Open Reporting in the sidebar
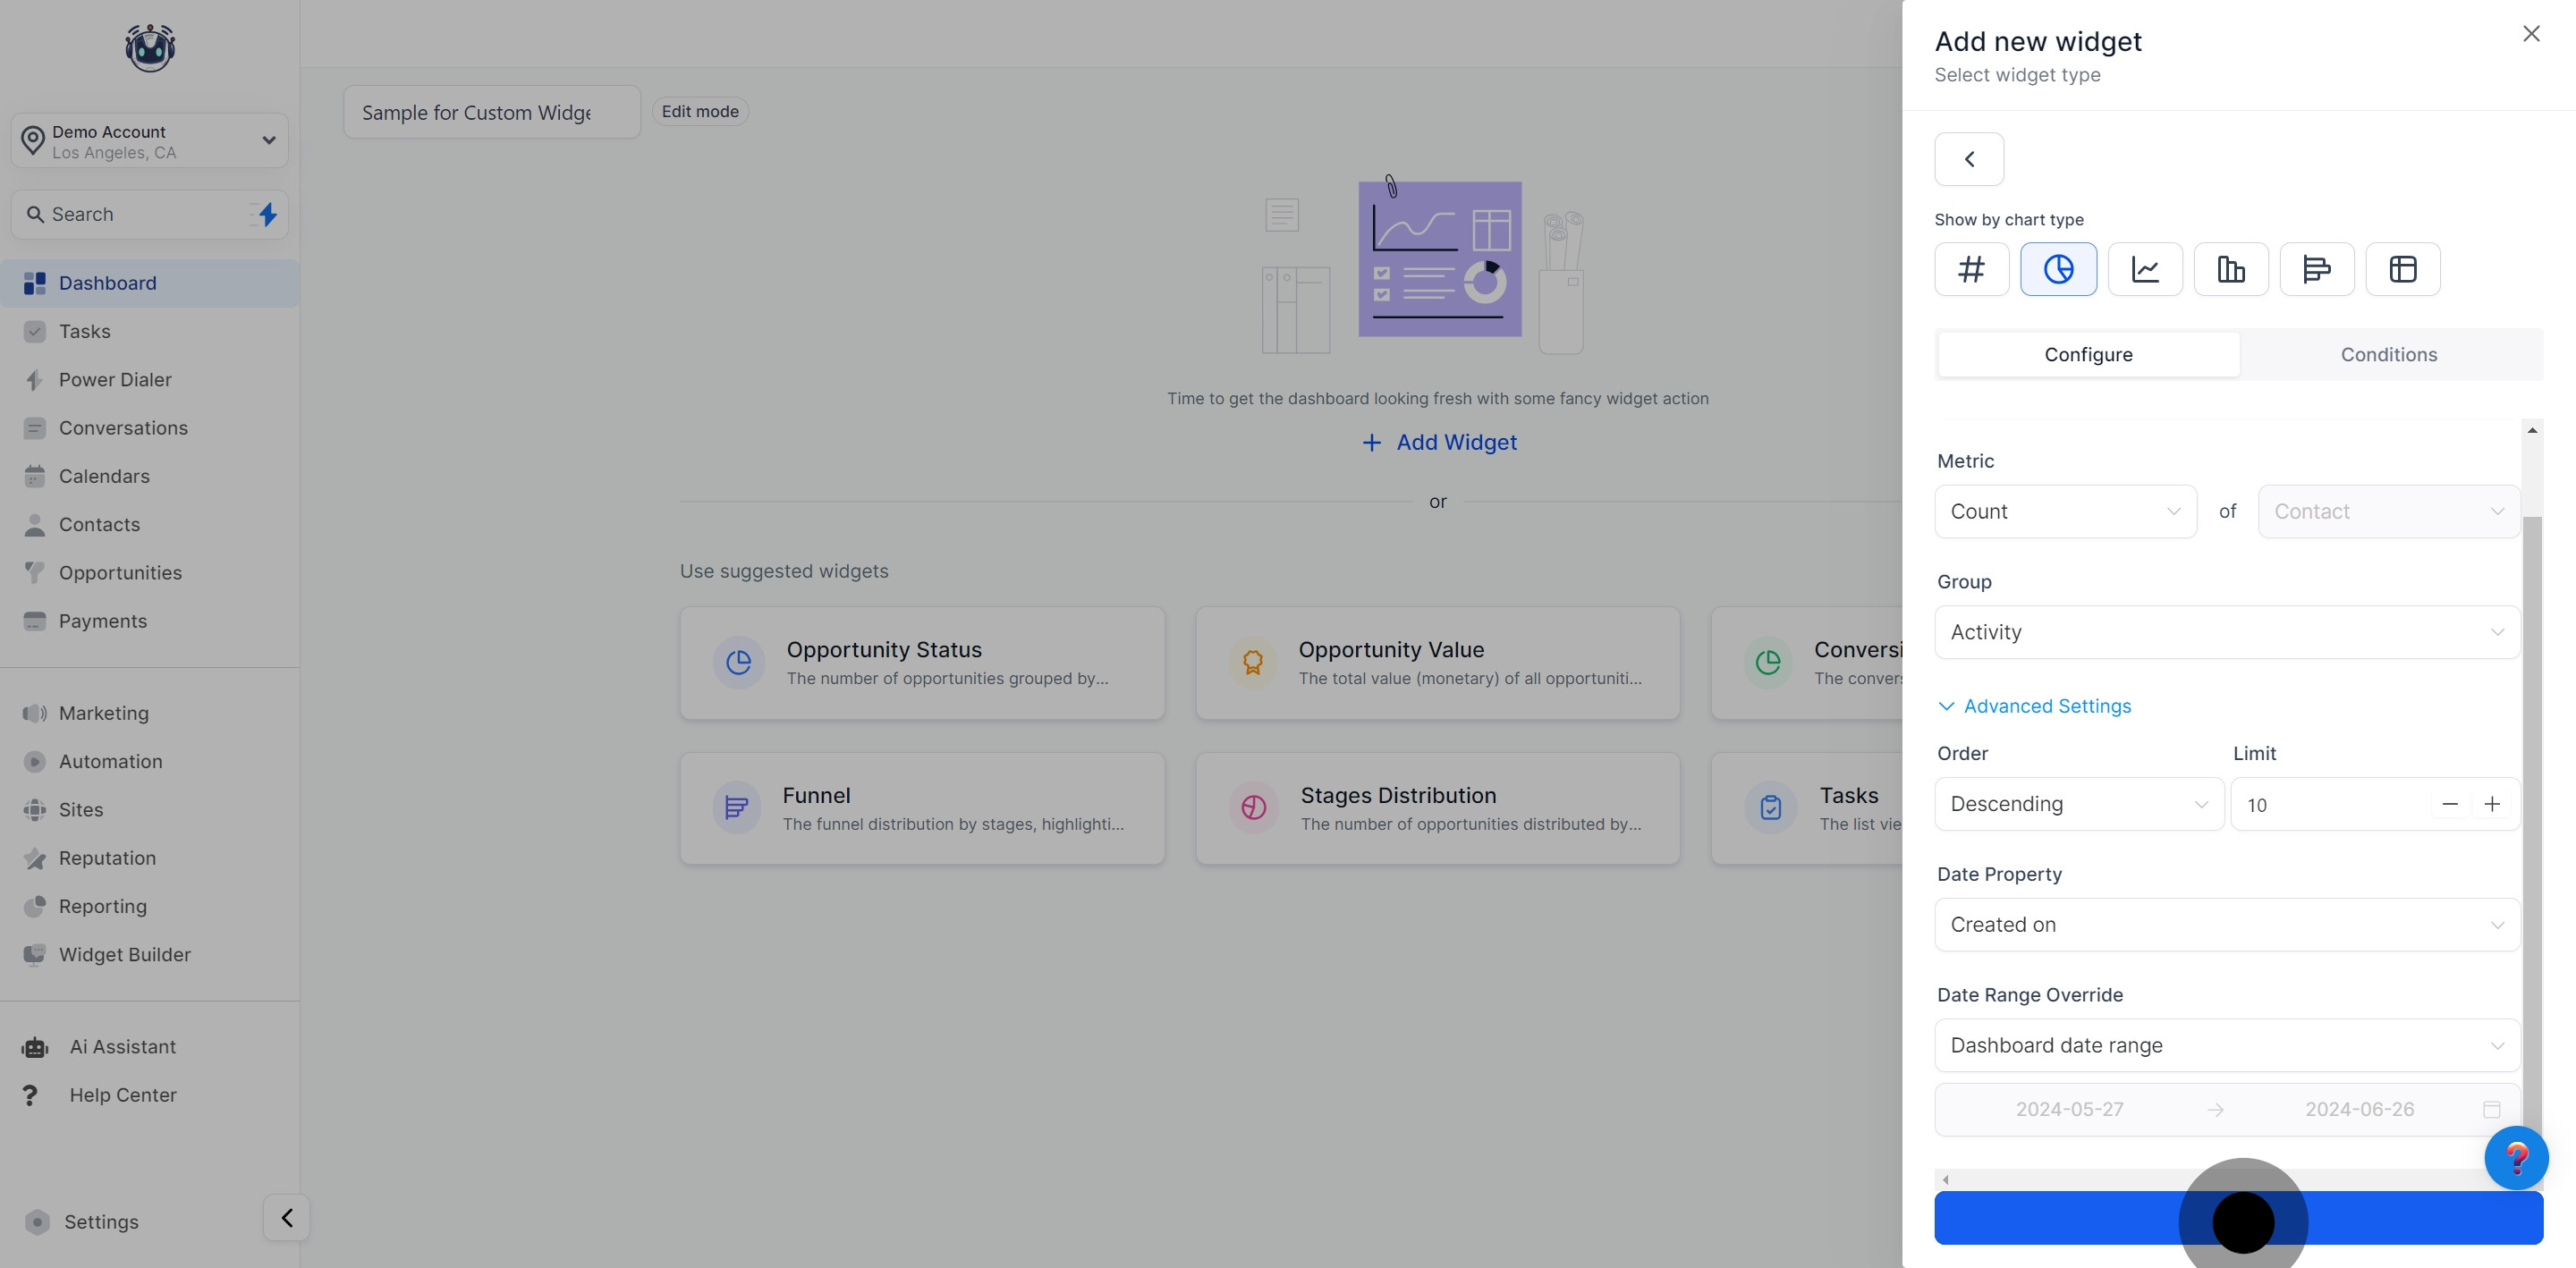Viewport: 2576px width, 1268px height. [x=150, y=906]
